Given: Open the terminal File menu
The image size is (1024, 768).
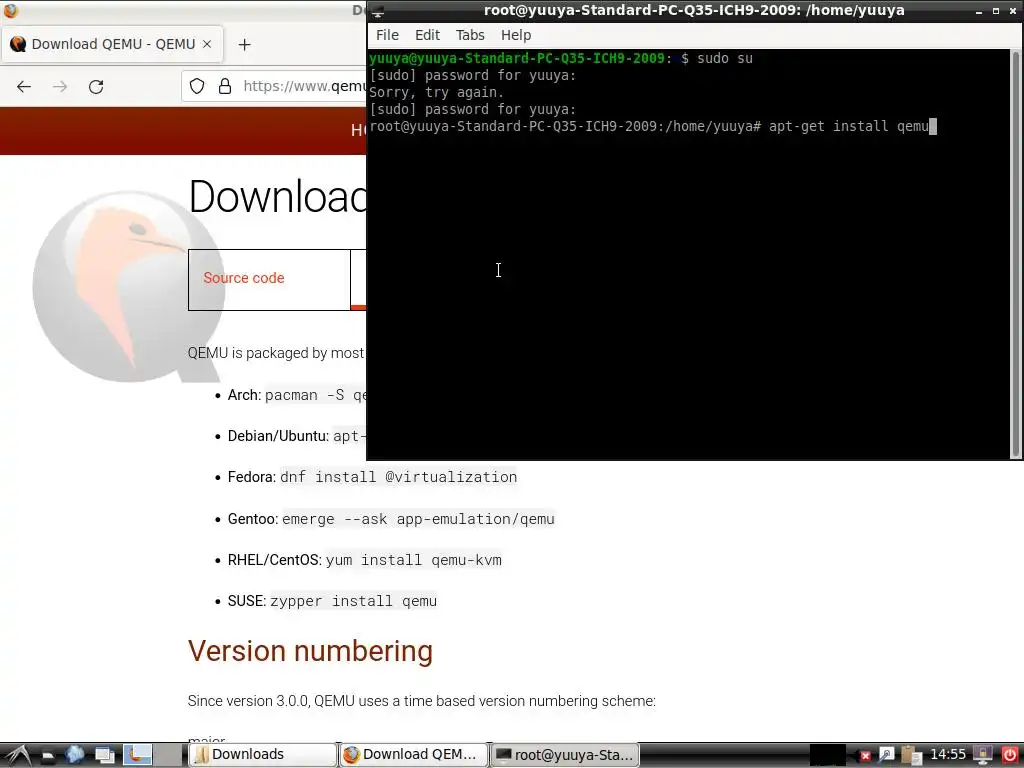Looking at the screenshot, I should (387, 35).
